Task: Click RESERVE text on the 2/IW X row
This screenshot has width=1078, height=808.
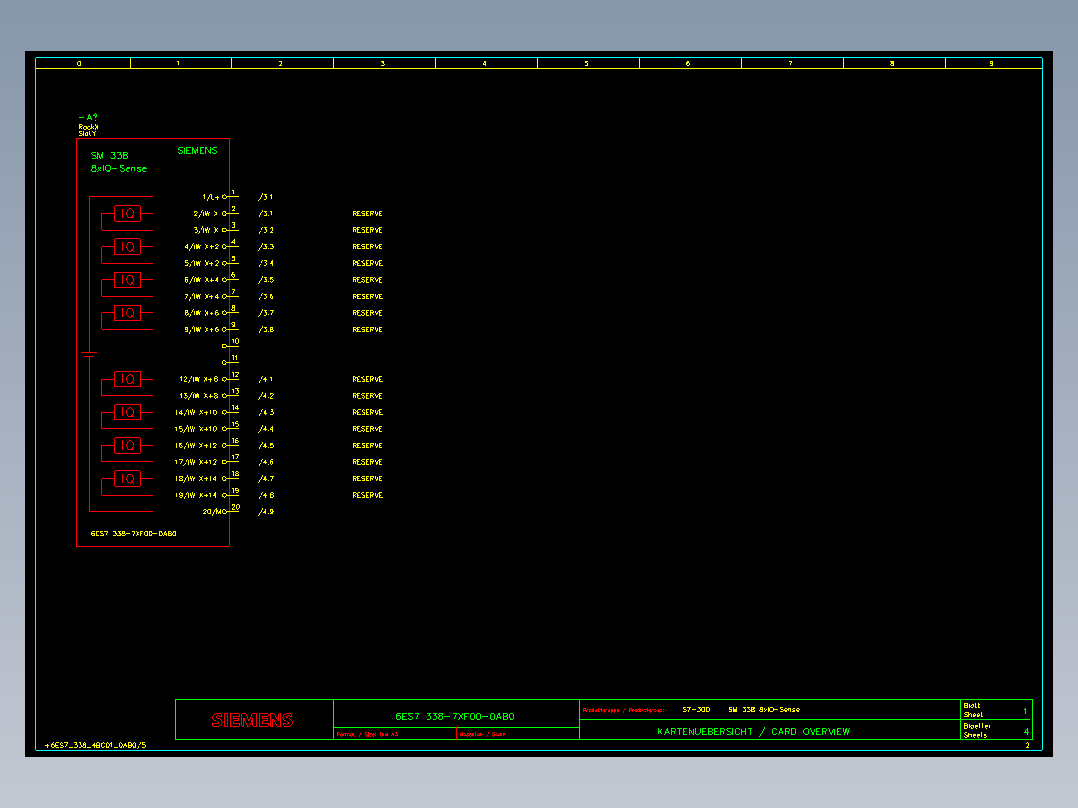Action: pos(367,214)
